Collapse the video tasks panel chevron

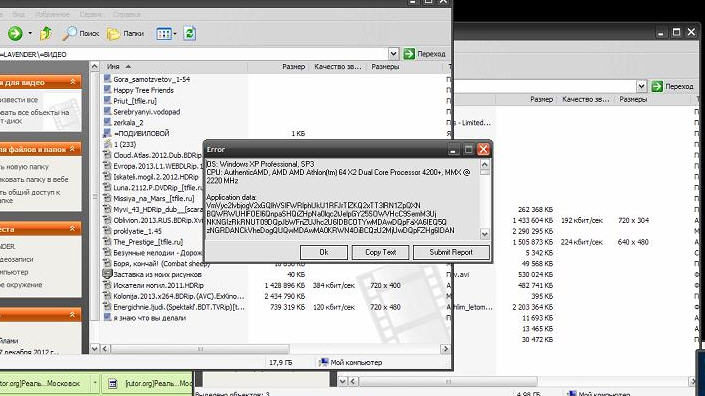[72, 82]
